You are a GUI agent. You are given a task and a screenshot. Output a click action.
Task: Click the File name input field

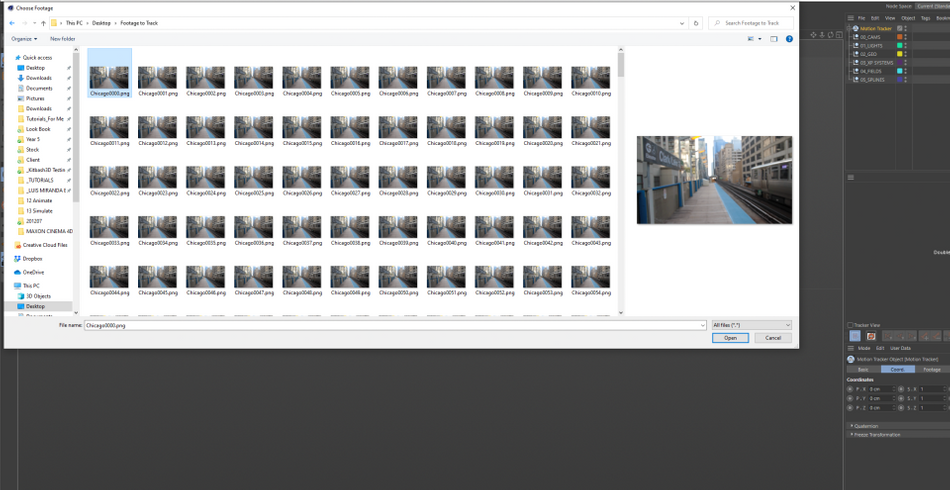[x=395, y=325]
